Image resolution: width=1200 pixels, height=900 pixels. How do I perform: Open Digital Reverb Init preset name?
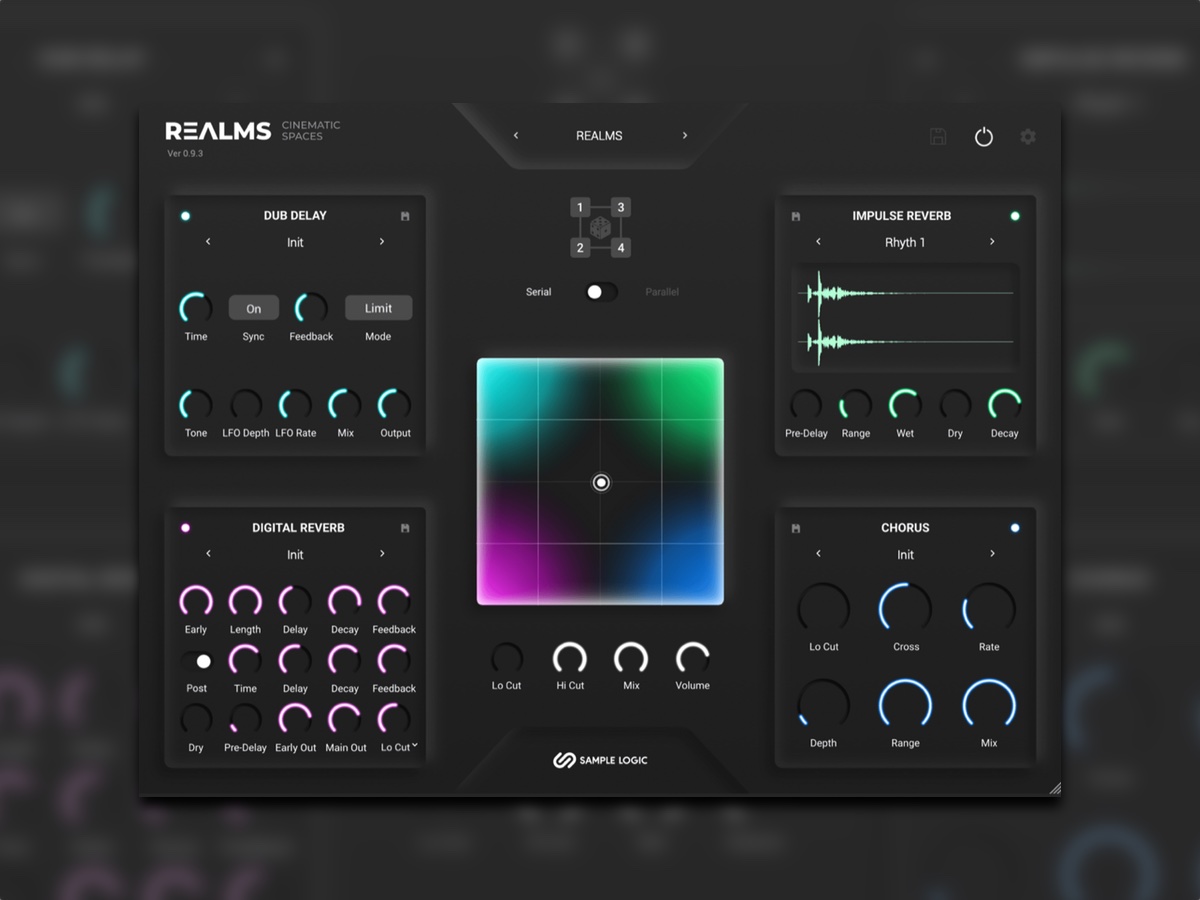(x=295, y=555)
